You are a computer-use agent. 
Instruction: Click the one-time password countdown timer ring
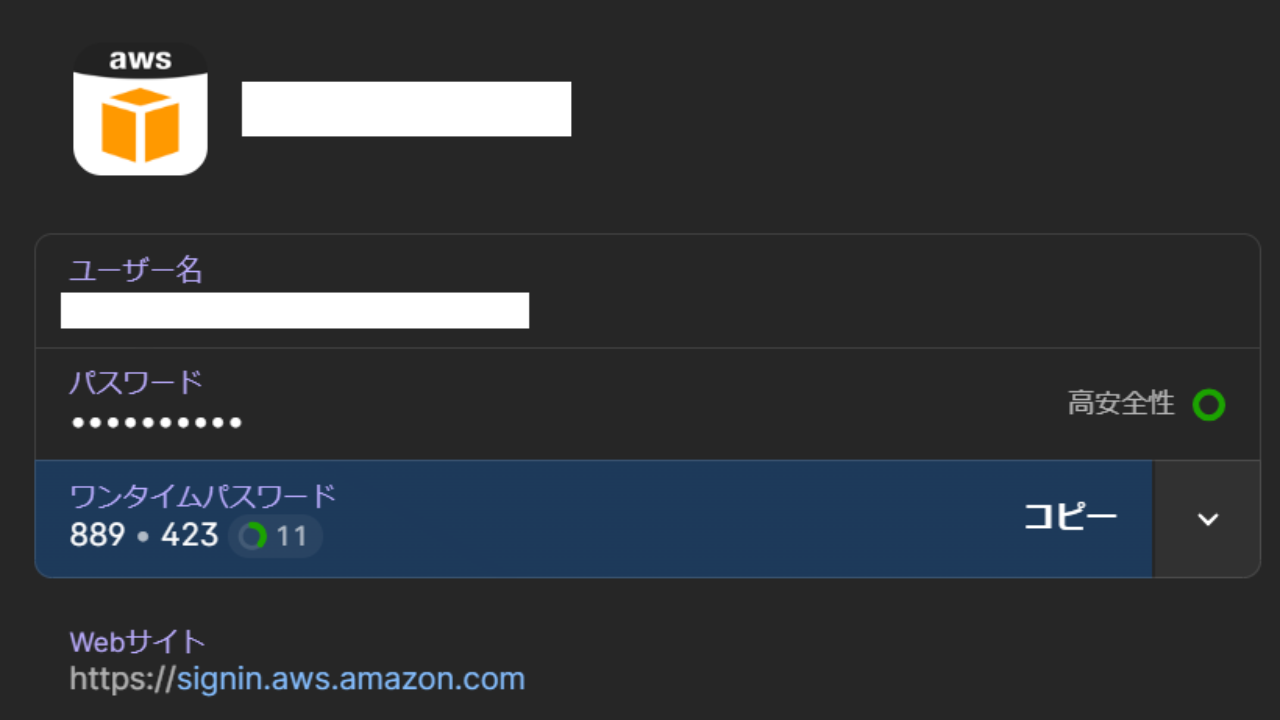253,536
